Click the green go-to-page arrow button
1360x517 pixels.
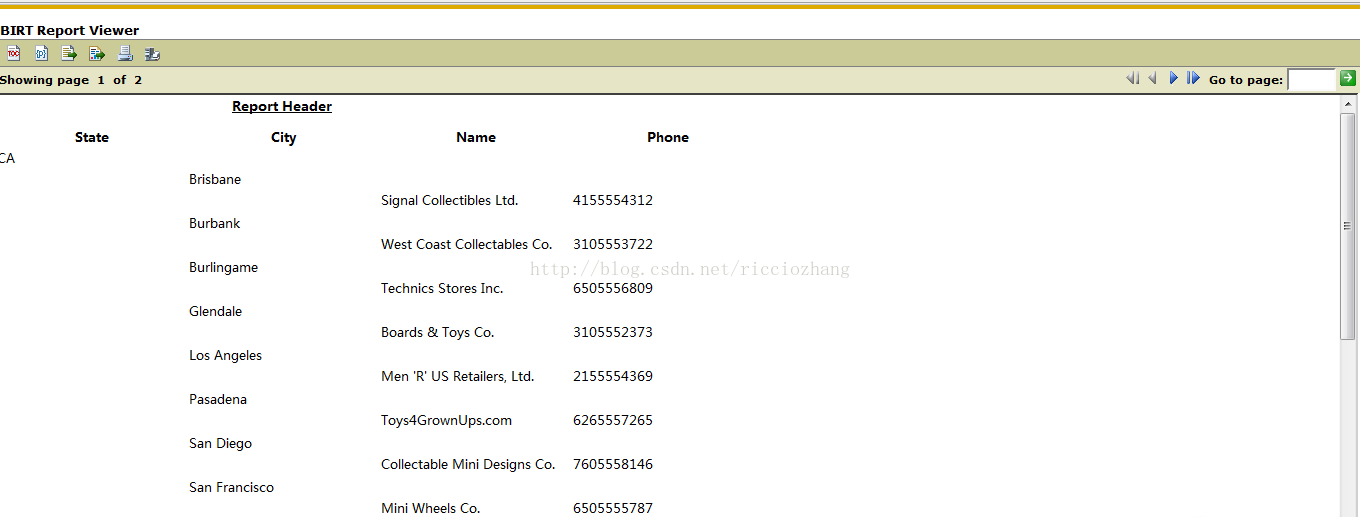[x=1348, y=78]
